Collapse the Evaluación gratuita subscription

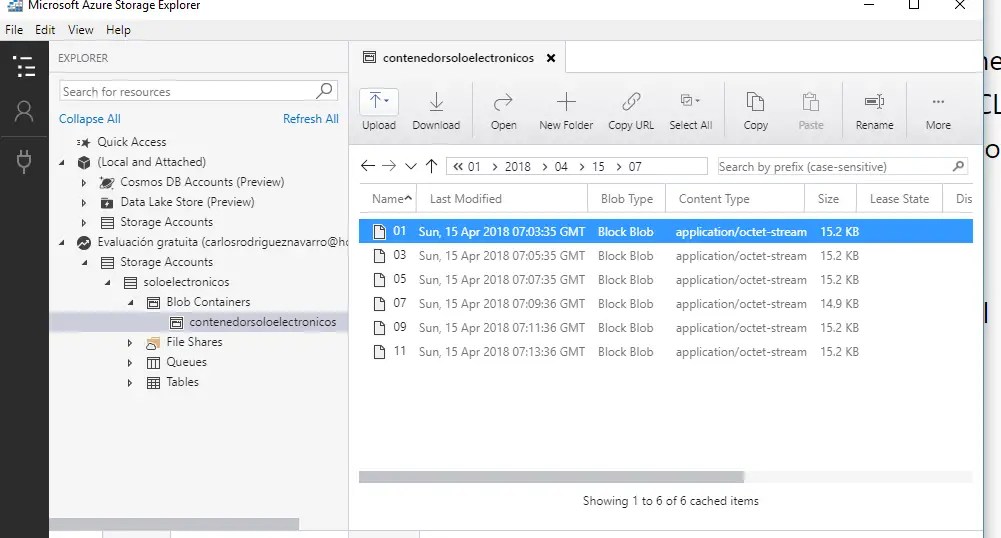coord(62,243)
